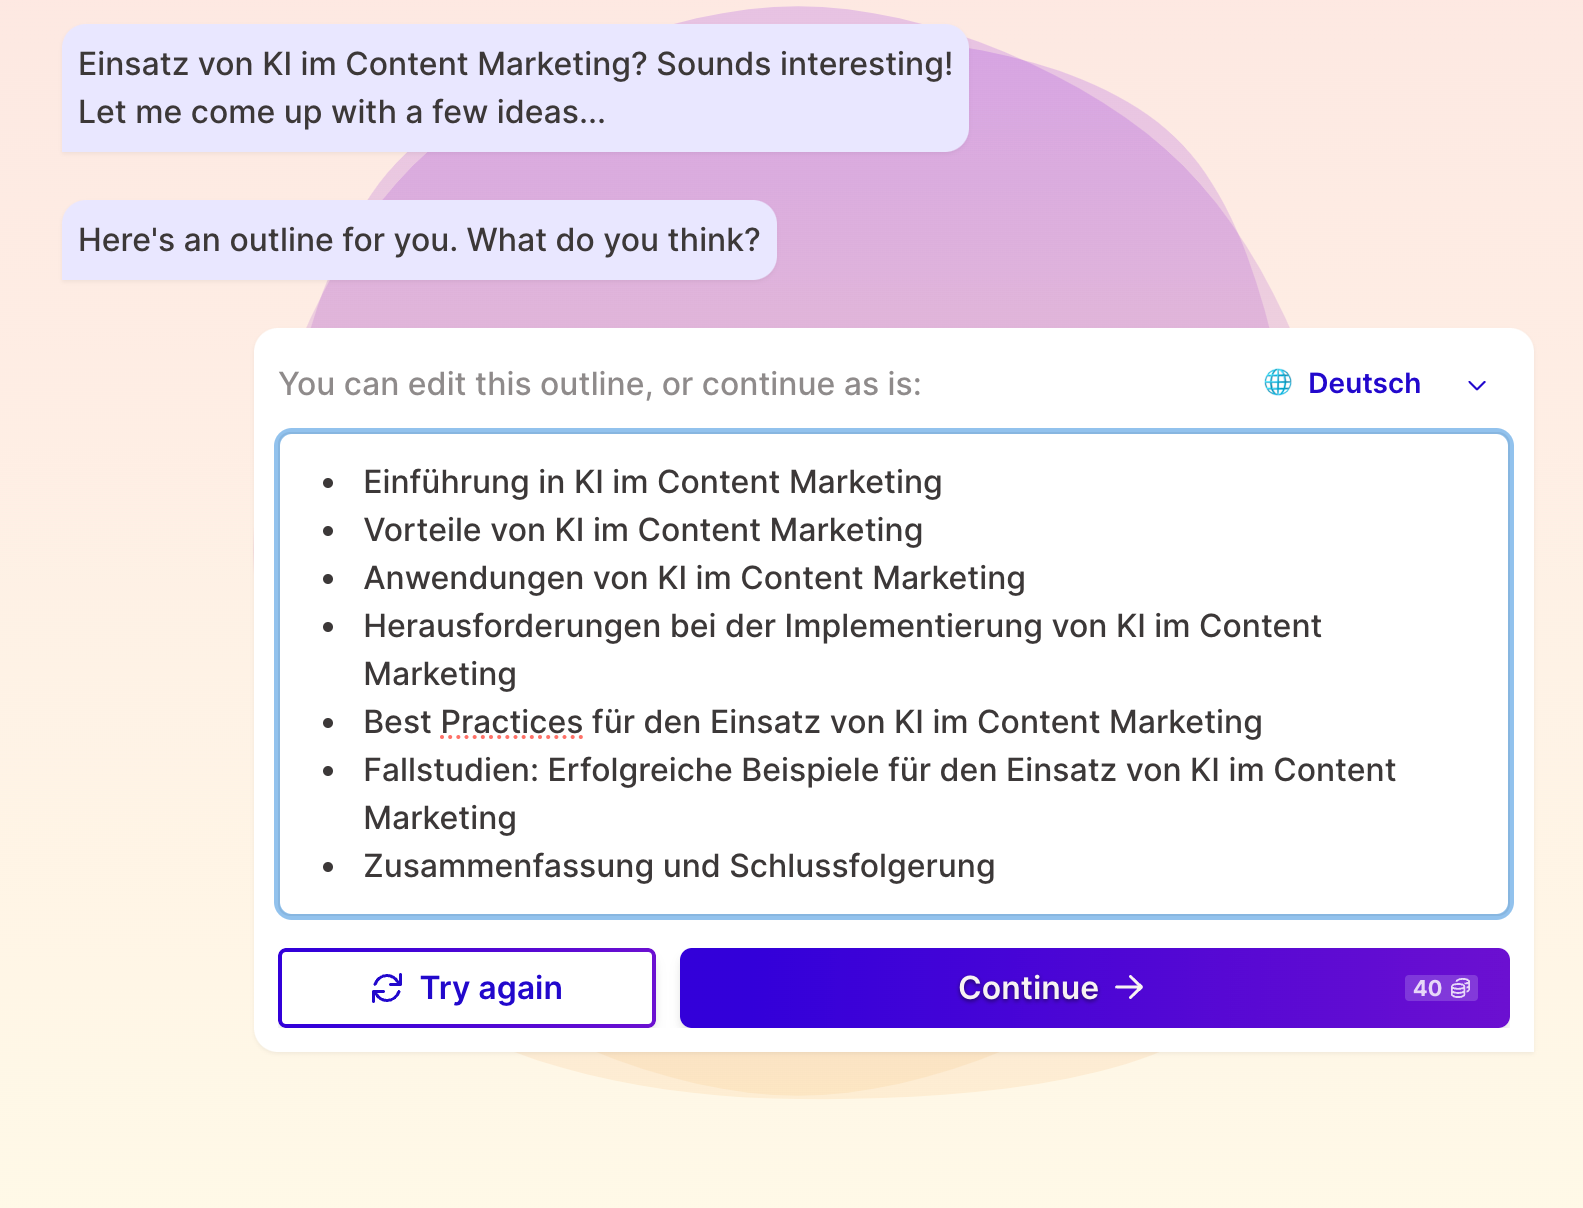Open the Deutsch language selector
Screen dimensions: 1583x1208
click(x=1364, y=383)
